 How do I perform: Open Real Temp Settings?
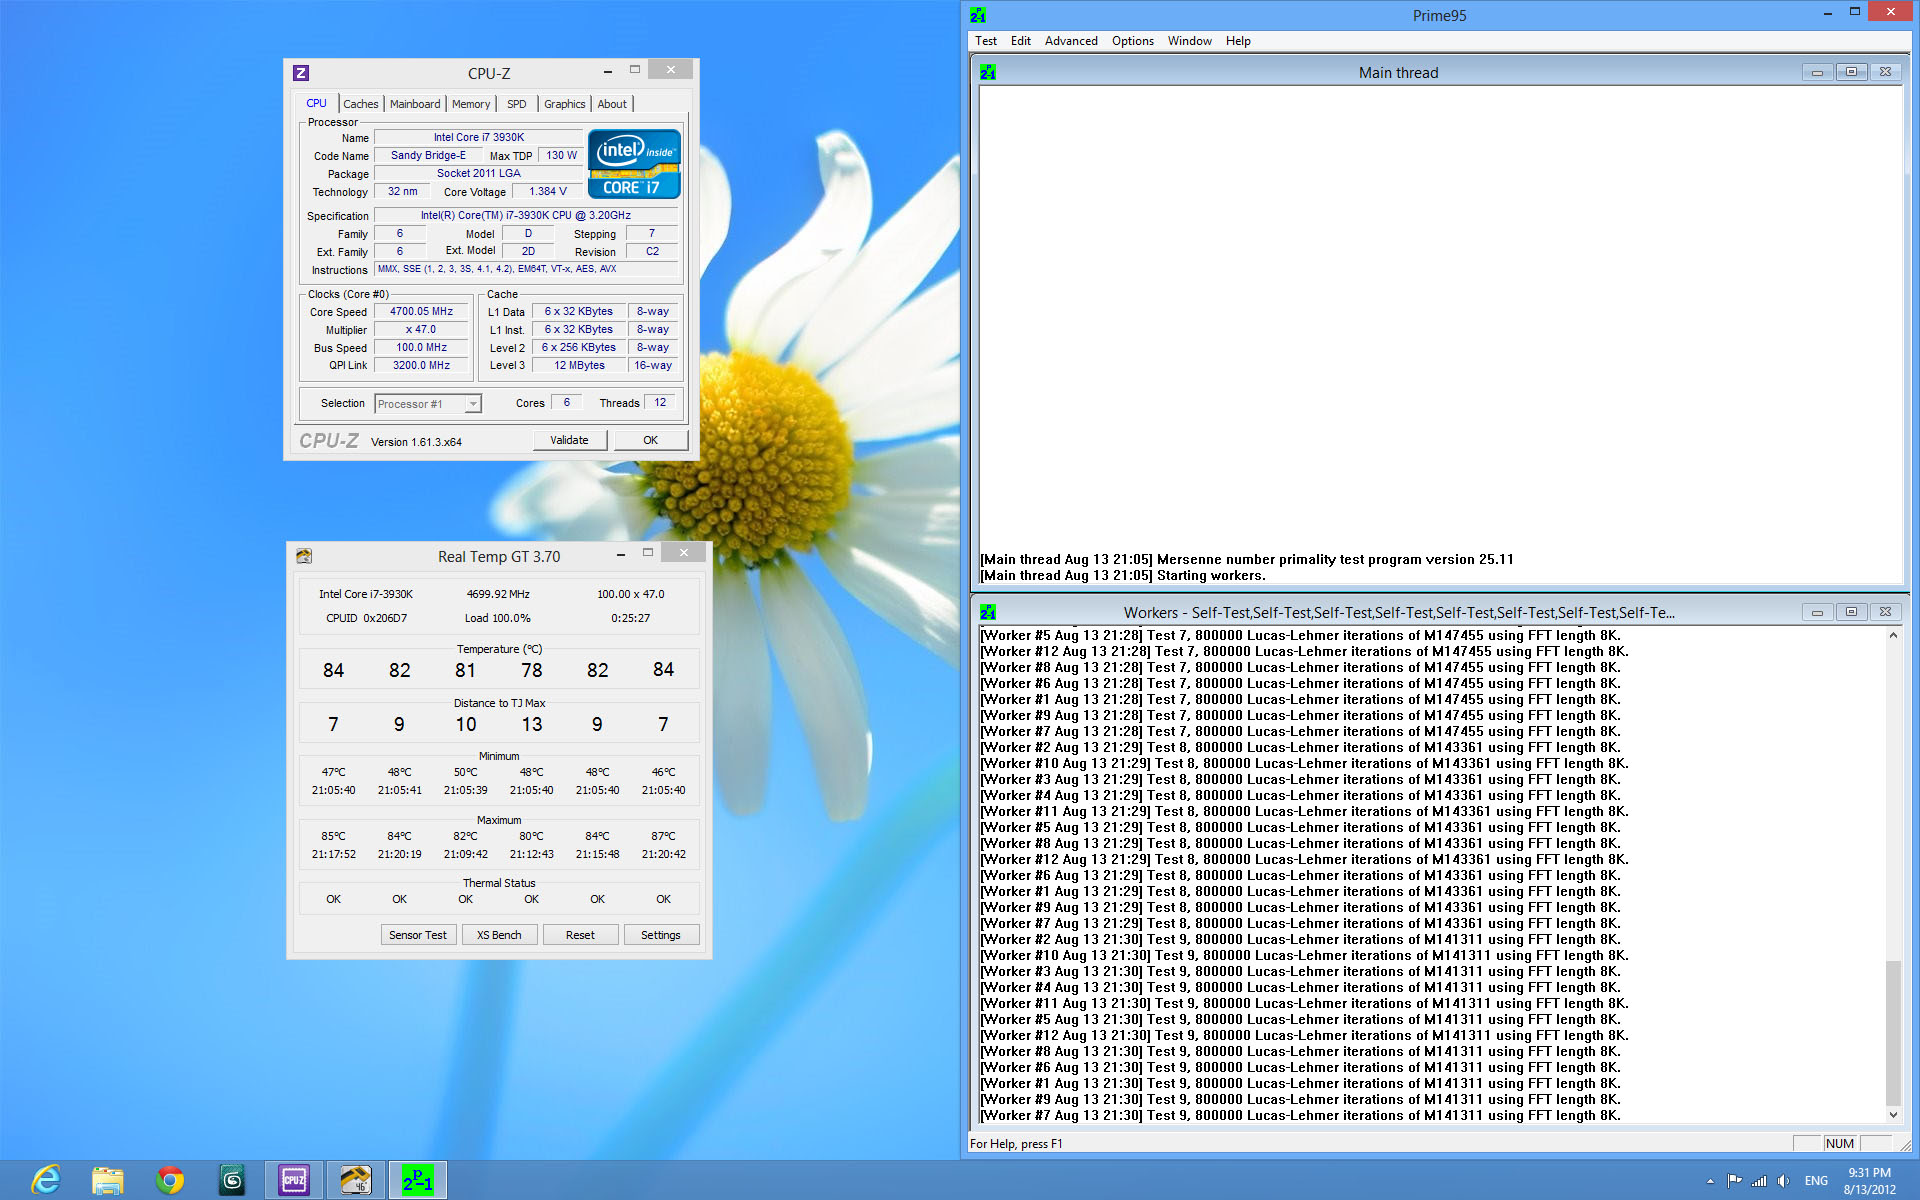point(660,935)
